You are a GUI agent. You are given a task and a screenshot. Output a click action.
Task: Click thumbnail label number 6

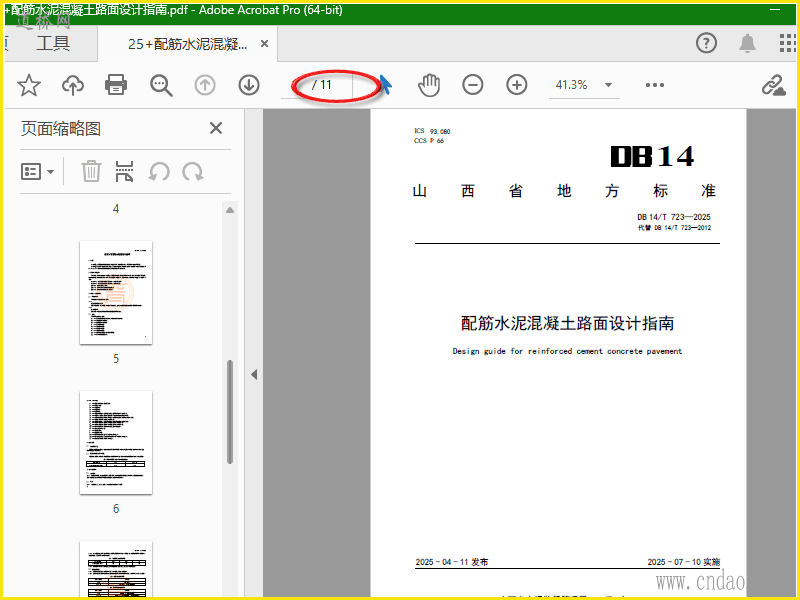(x=116, y=509)
